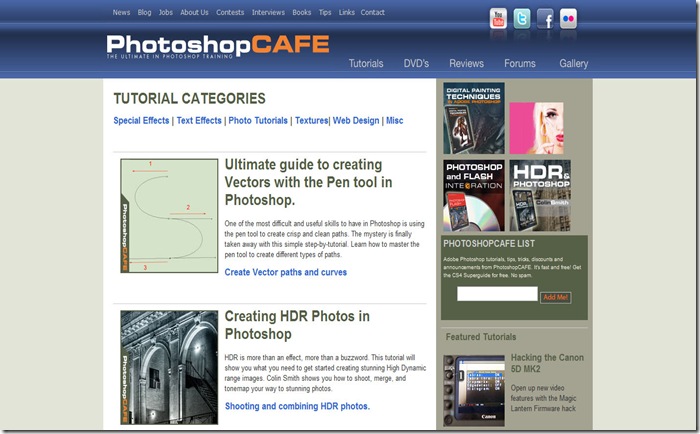Open Books in top navigation

[302, 13]
